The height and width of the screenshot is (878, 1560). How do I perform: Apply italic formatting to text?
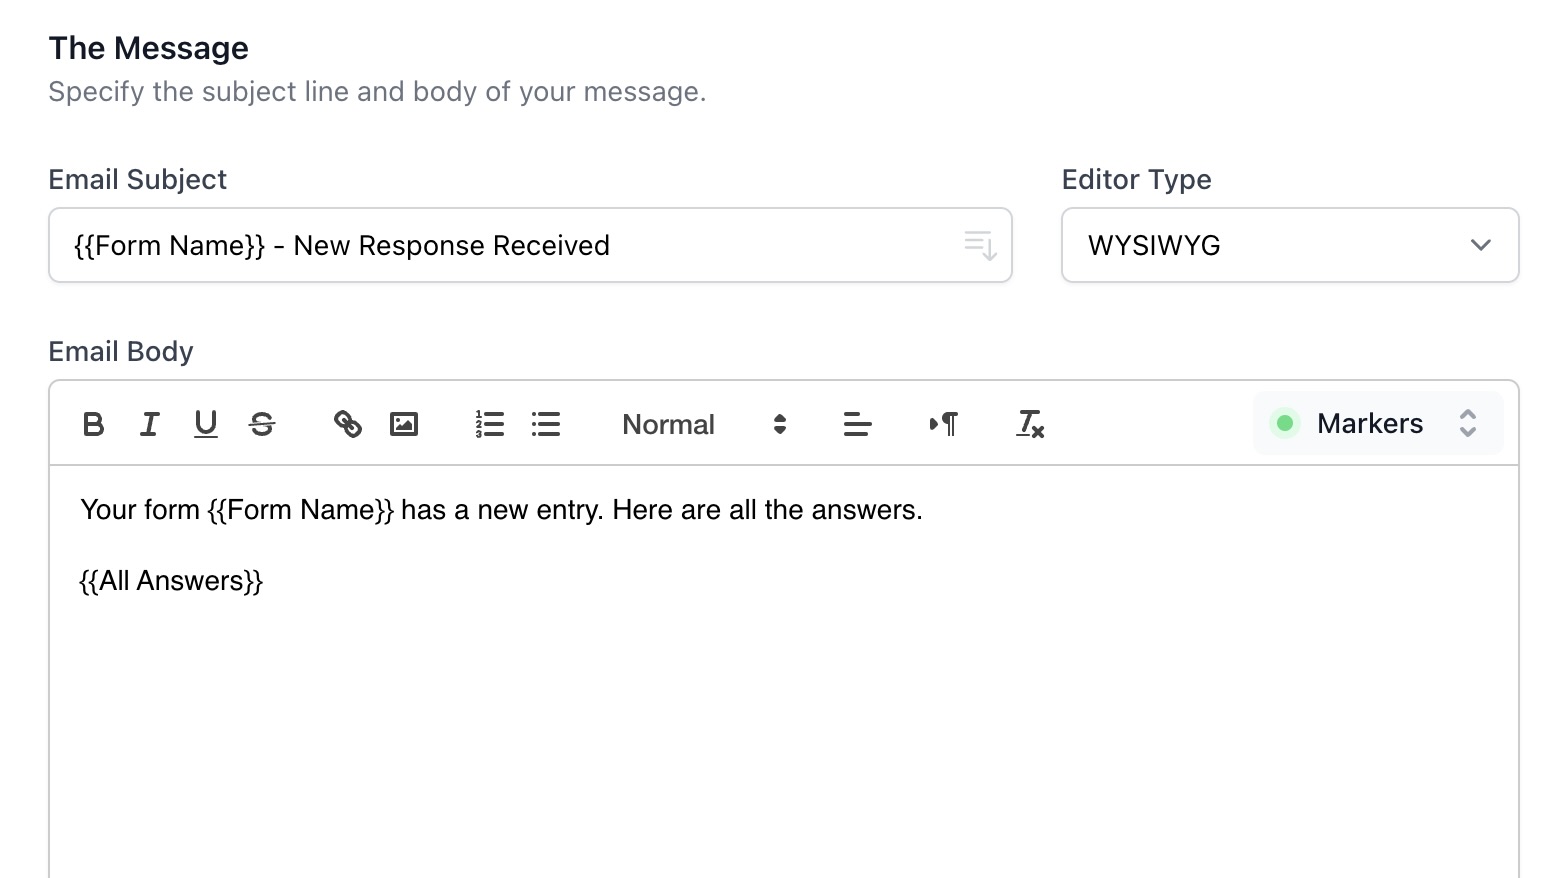coord(149,424)
